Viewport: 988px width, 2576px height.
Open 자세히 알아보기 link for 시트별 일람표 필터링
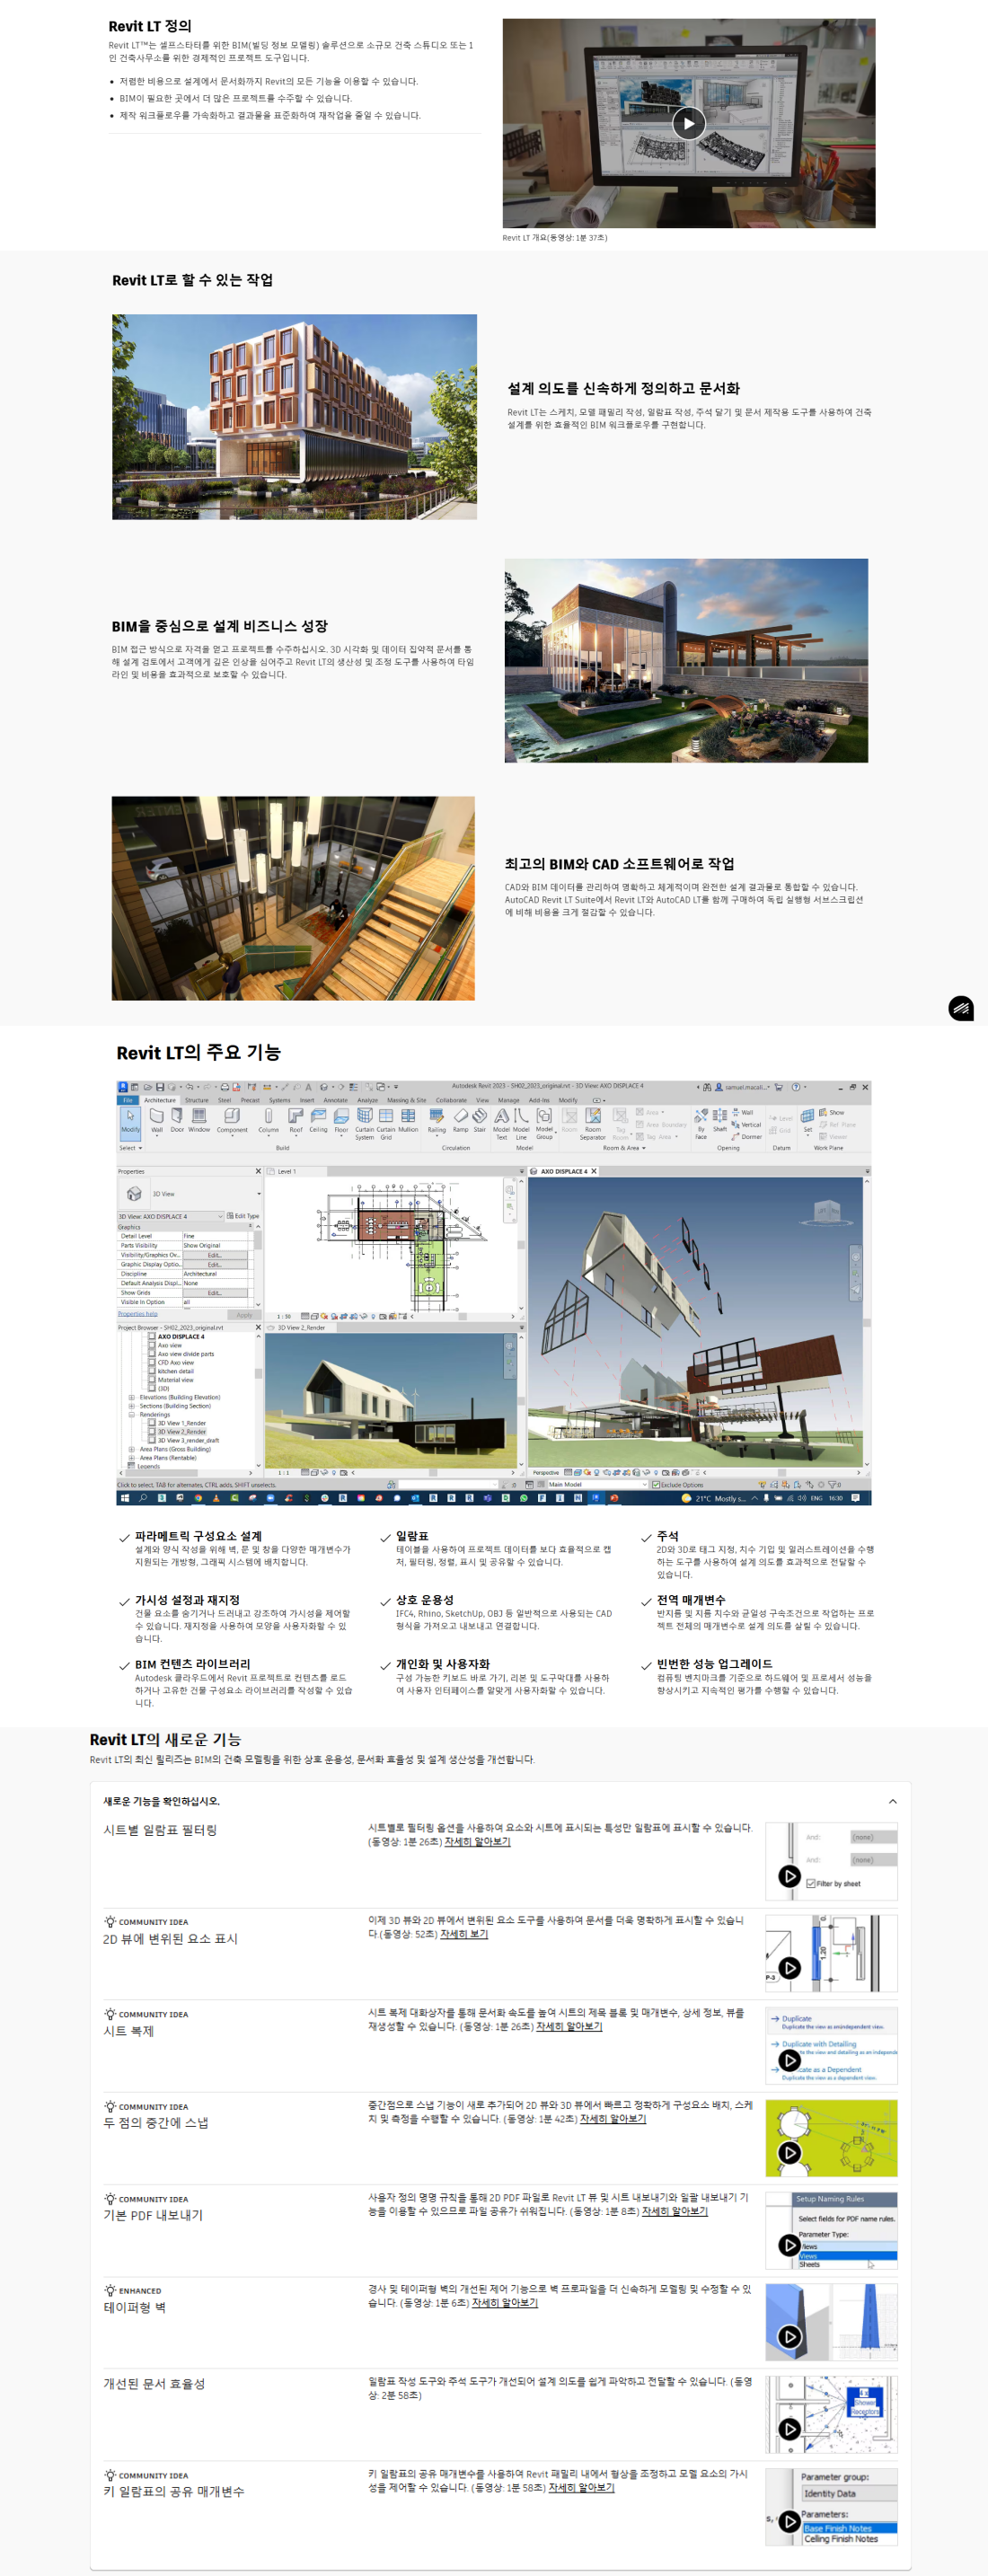(477, 1841)
